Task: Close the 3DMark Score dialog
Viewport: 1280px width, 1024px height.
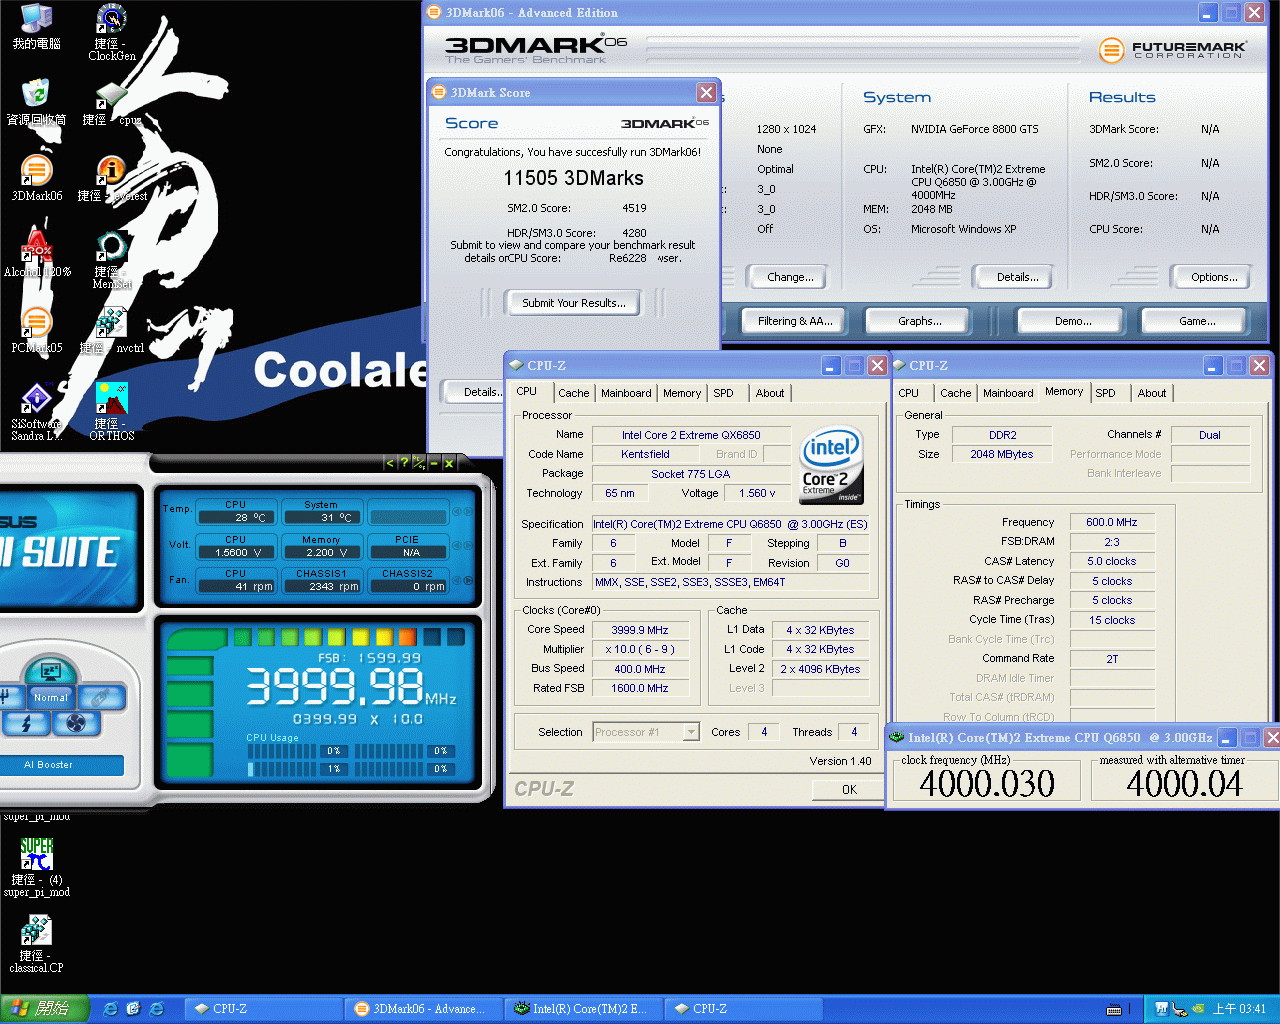Action: pyautogui.click(x=706, y=92)
